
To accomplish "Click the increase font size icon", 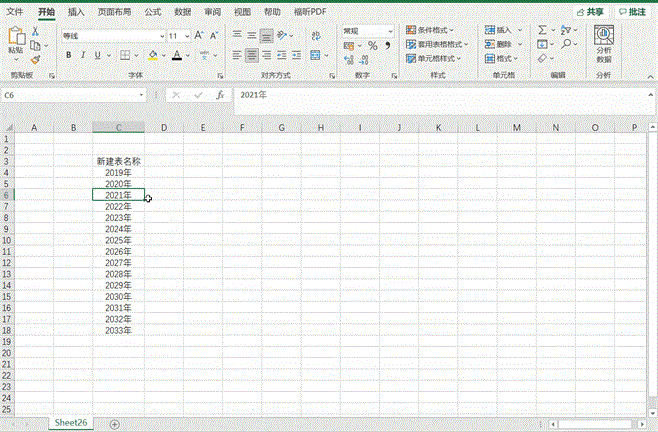I will click(x=199, y=35).
